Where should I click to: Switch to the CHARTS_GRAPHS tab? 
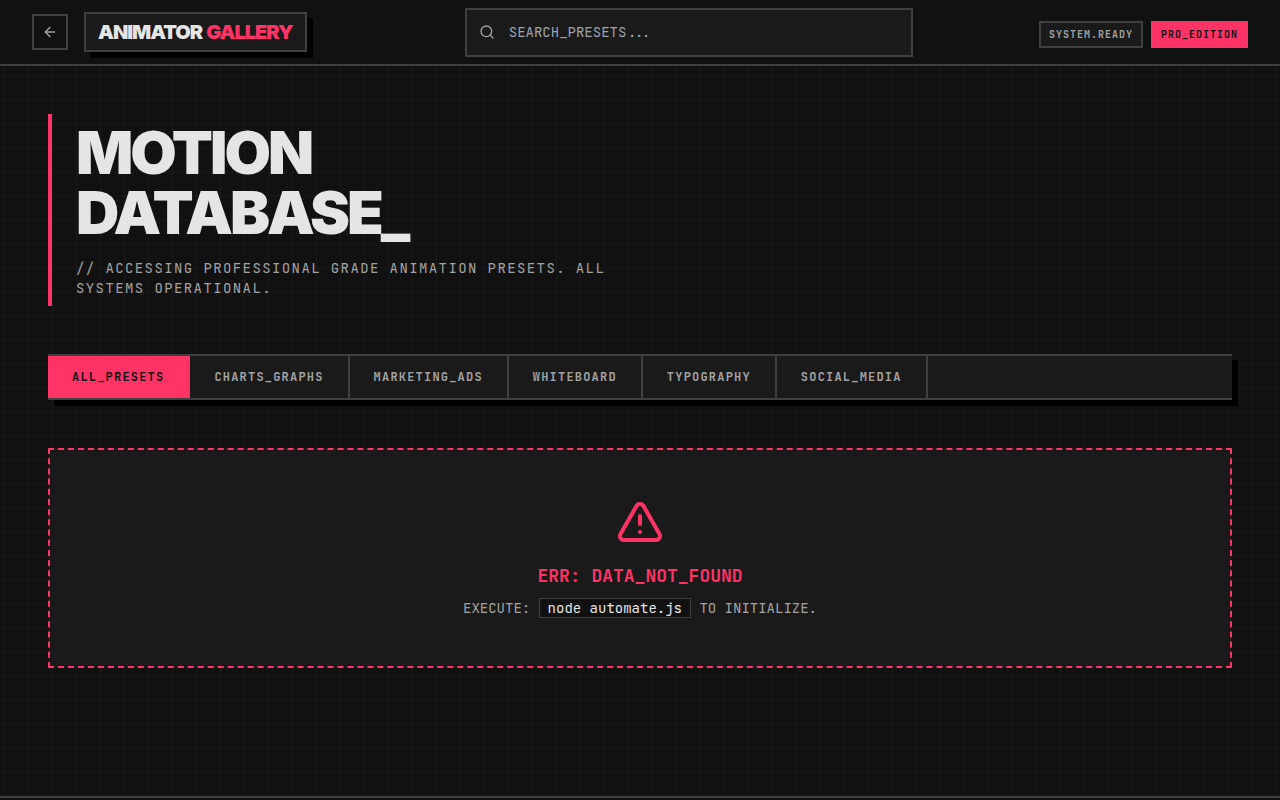[x=269, y=377]
